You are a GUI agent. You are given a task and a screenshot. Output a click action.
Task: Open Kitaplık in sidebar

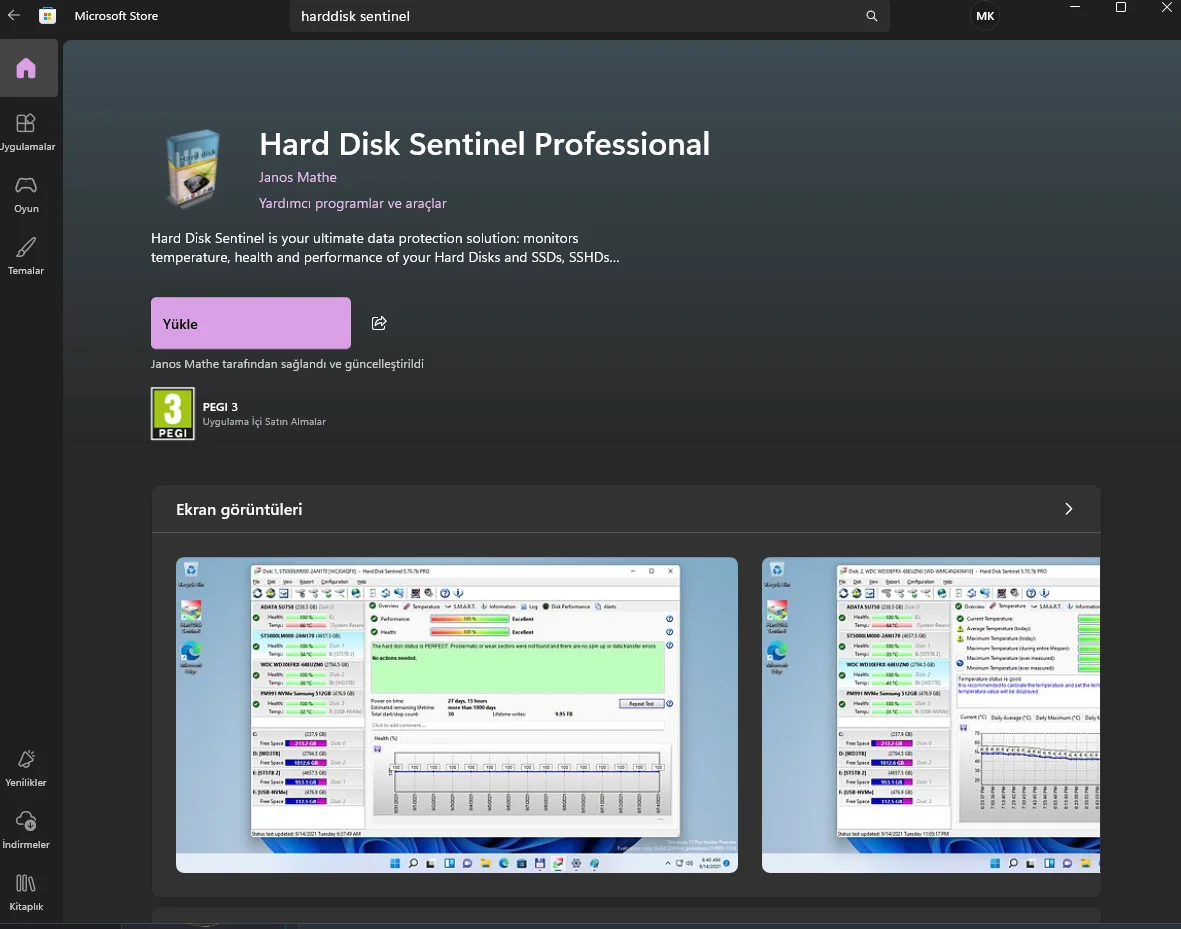click(x=26, y=892)
